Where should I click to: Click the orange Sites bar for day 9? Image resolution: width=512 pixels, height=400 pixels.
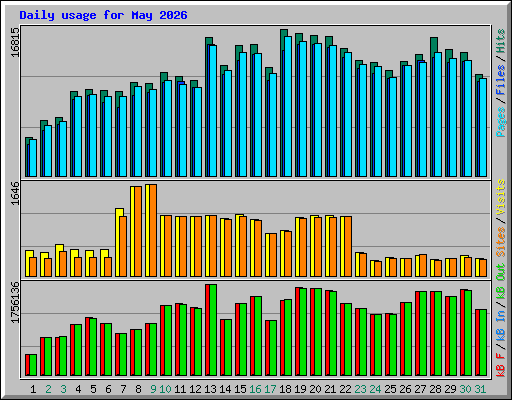(x=153, y=230)
